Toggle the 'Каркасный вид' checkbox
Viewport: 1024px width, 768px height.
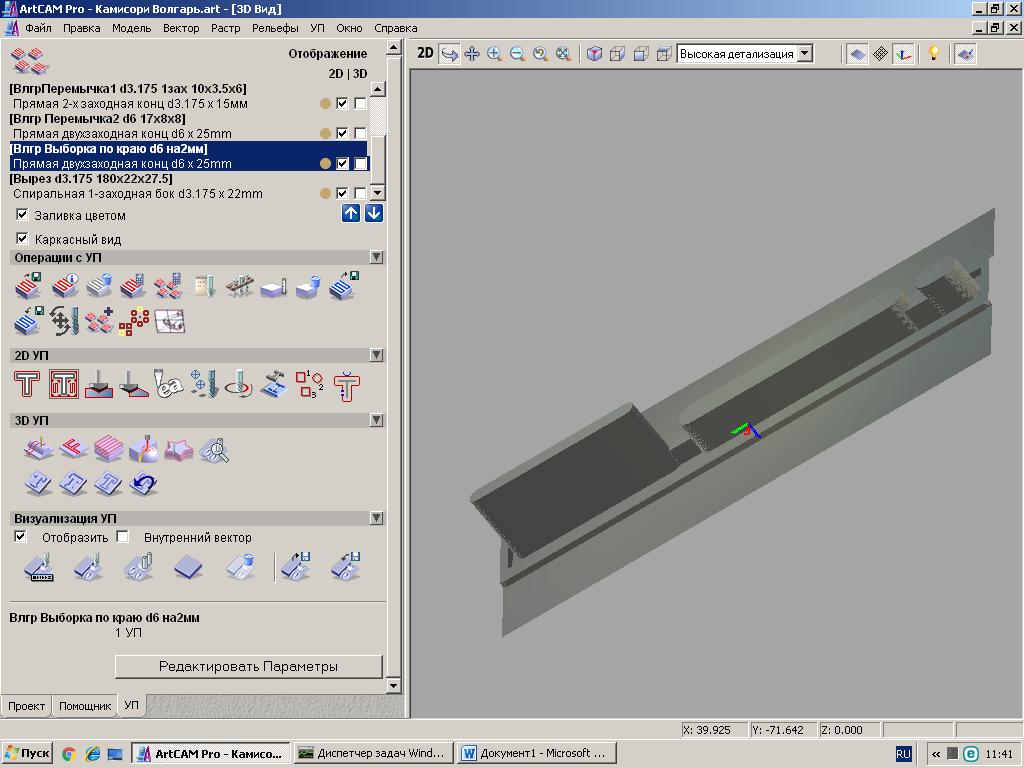22,239
